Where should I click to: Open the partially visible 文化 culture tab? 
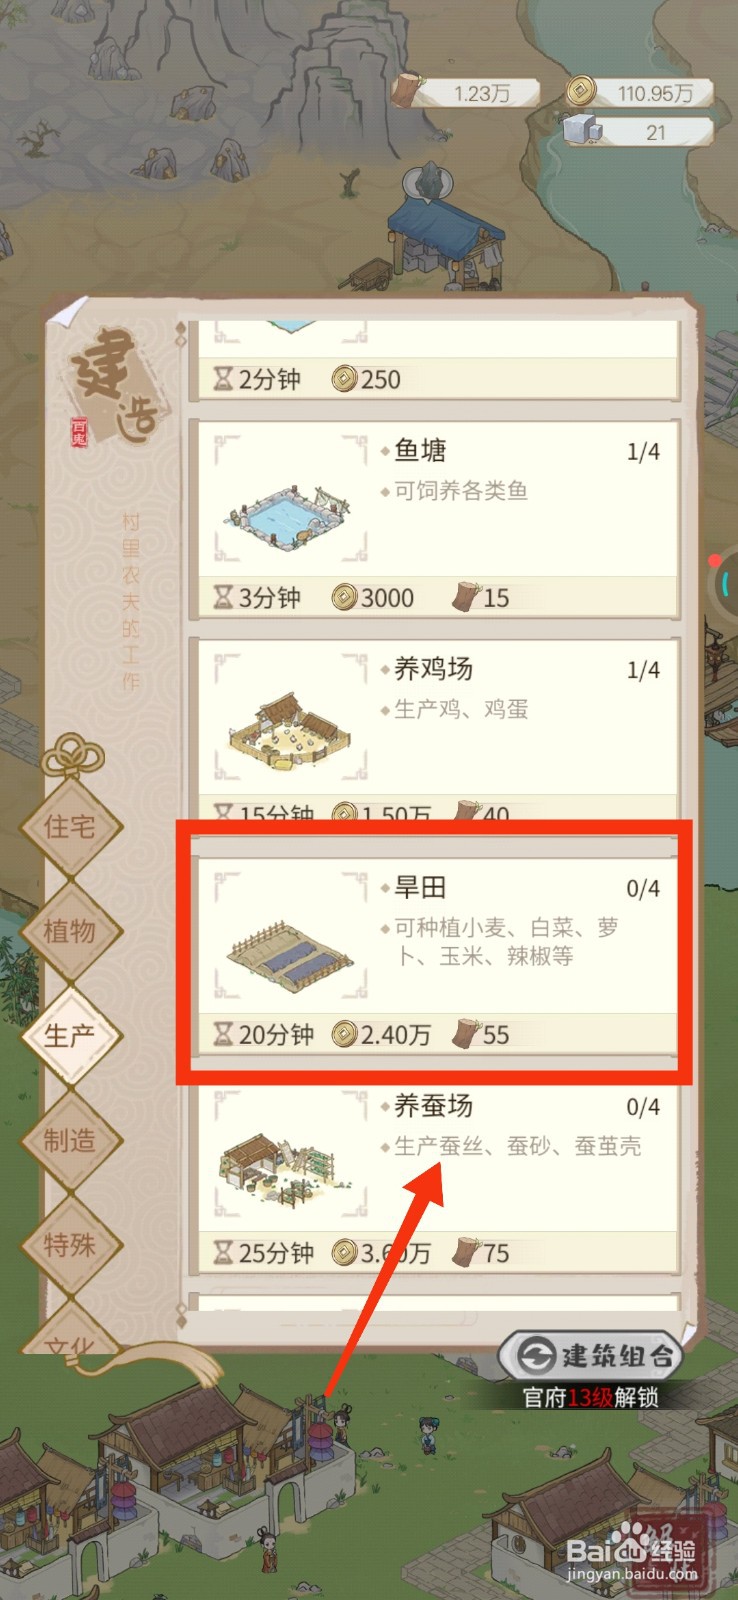coord(70,1335)
